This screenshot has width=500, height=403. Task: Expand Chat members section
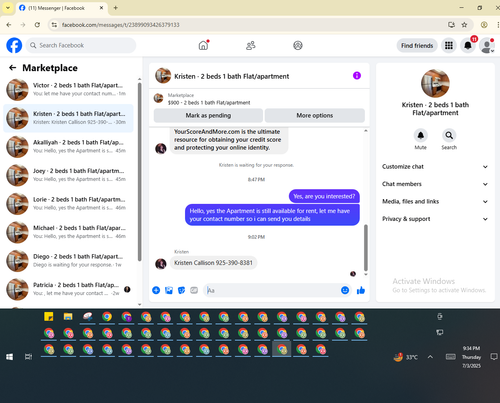435,184
